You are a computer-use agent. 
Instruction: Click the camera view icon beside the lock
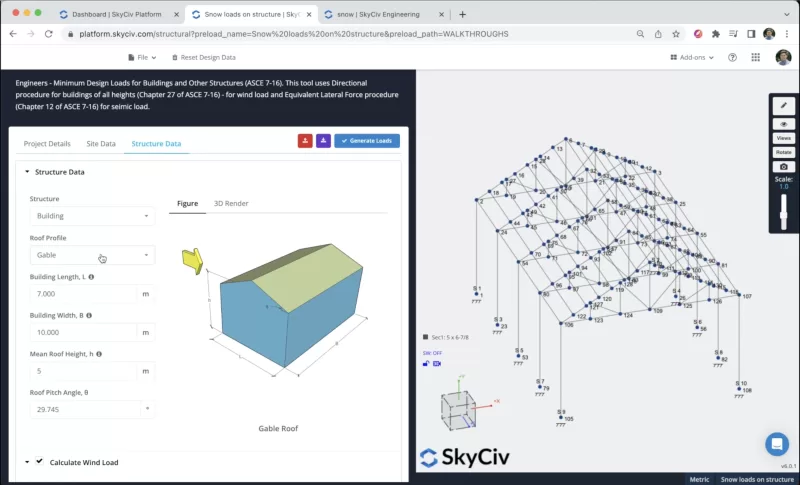click(x=437, y=364)
